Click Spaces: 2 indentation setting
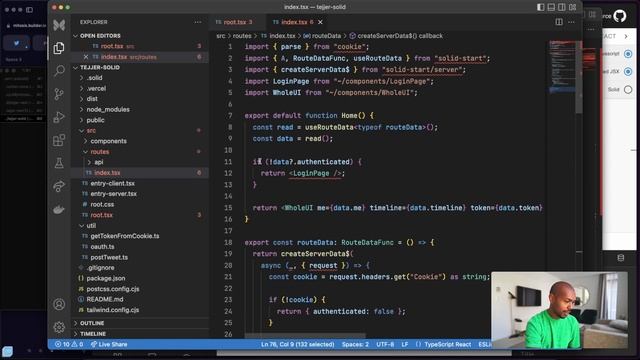Image resolution: width=640 pixels, height=360 pixels. [355, 344]
